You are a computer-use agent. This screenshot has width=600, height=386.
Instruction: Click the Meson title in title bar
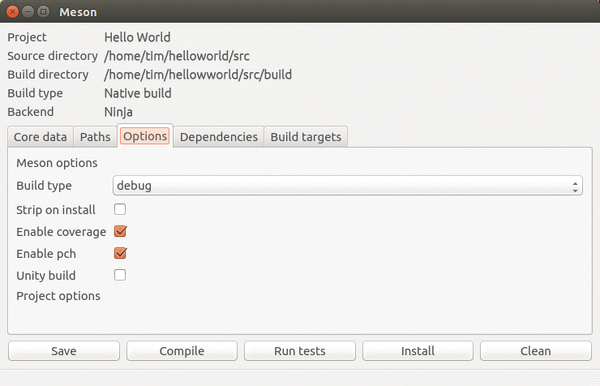[78, 12]
